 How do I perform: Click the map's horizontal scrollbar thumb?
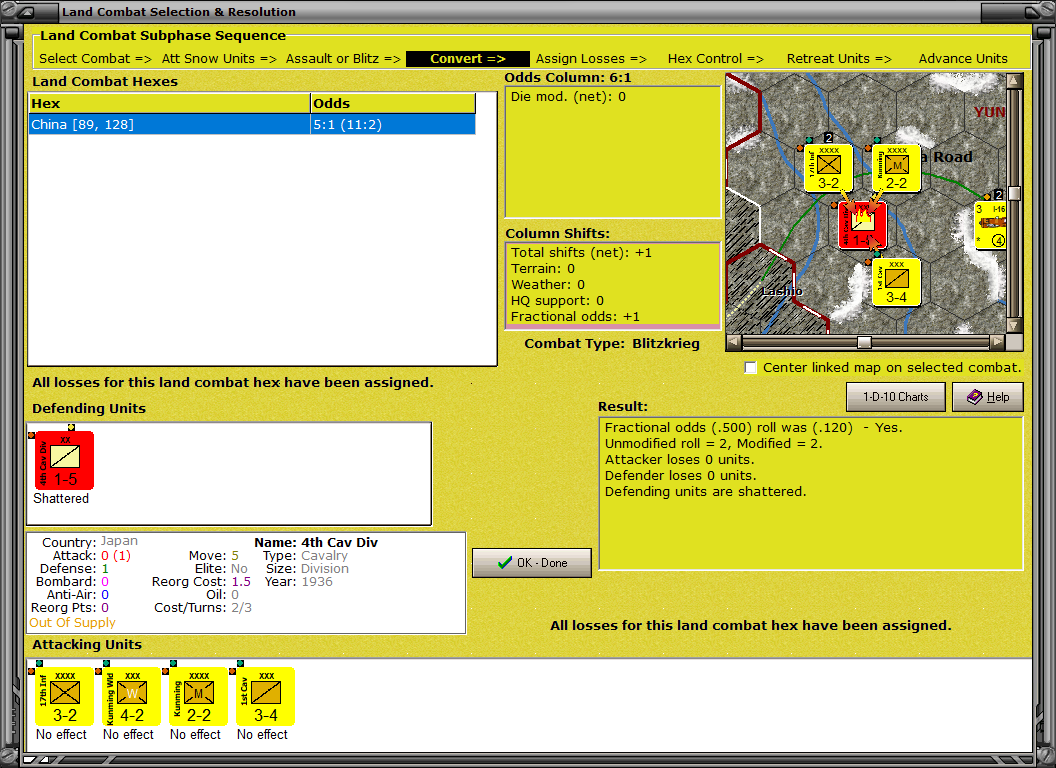[x=864, y=342]
